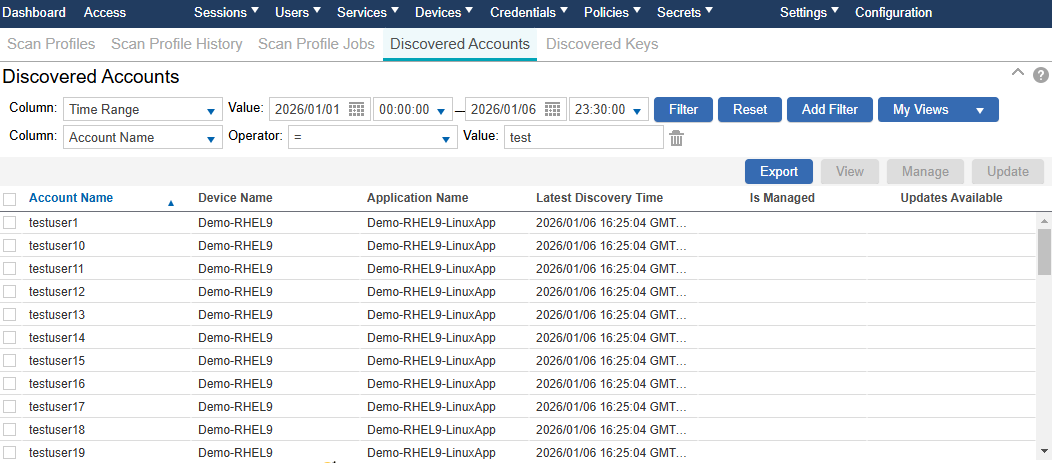Collapse the filter panel with the caret icon
Image resolution: width=1052 pixels, height=463 pixels.
(x=1018, y=73)
